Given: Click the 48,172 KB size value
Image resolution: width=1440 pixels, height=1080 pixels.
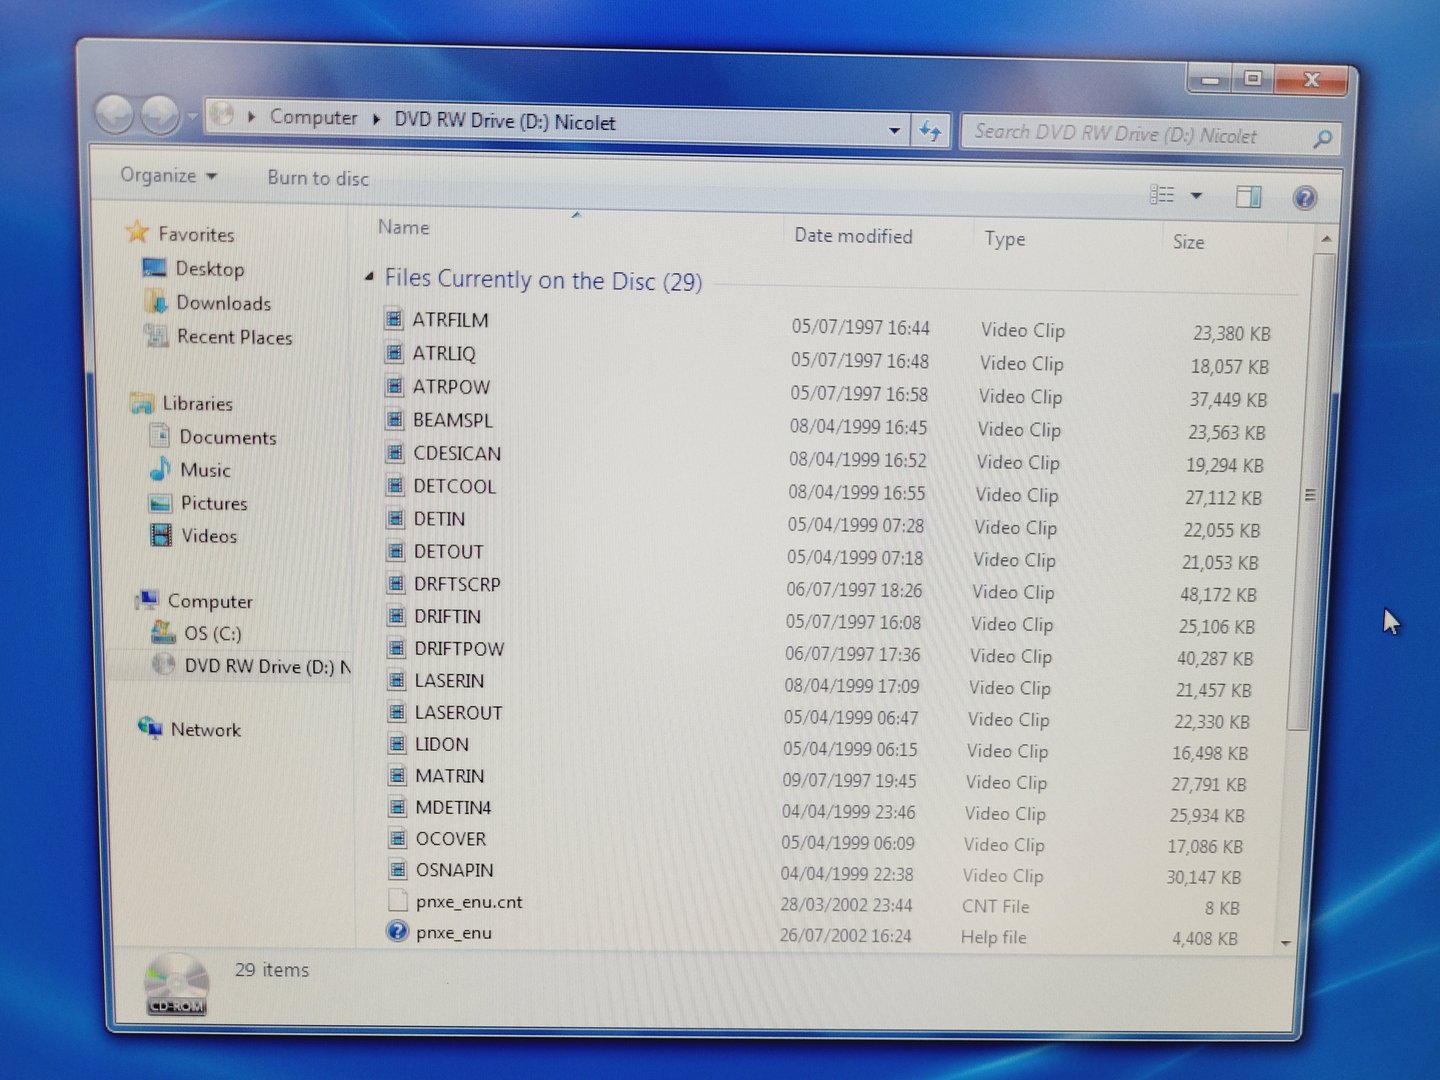Looking at the screenshot, I should click(1218, 594).
